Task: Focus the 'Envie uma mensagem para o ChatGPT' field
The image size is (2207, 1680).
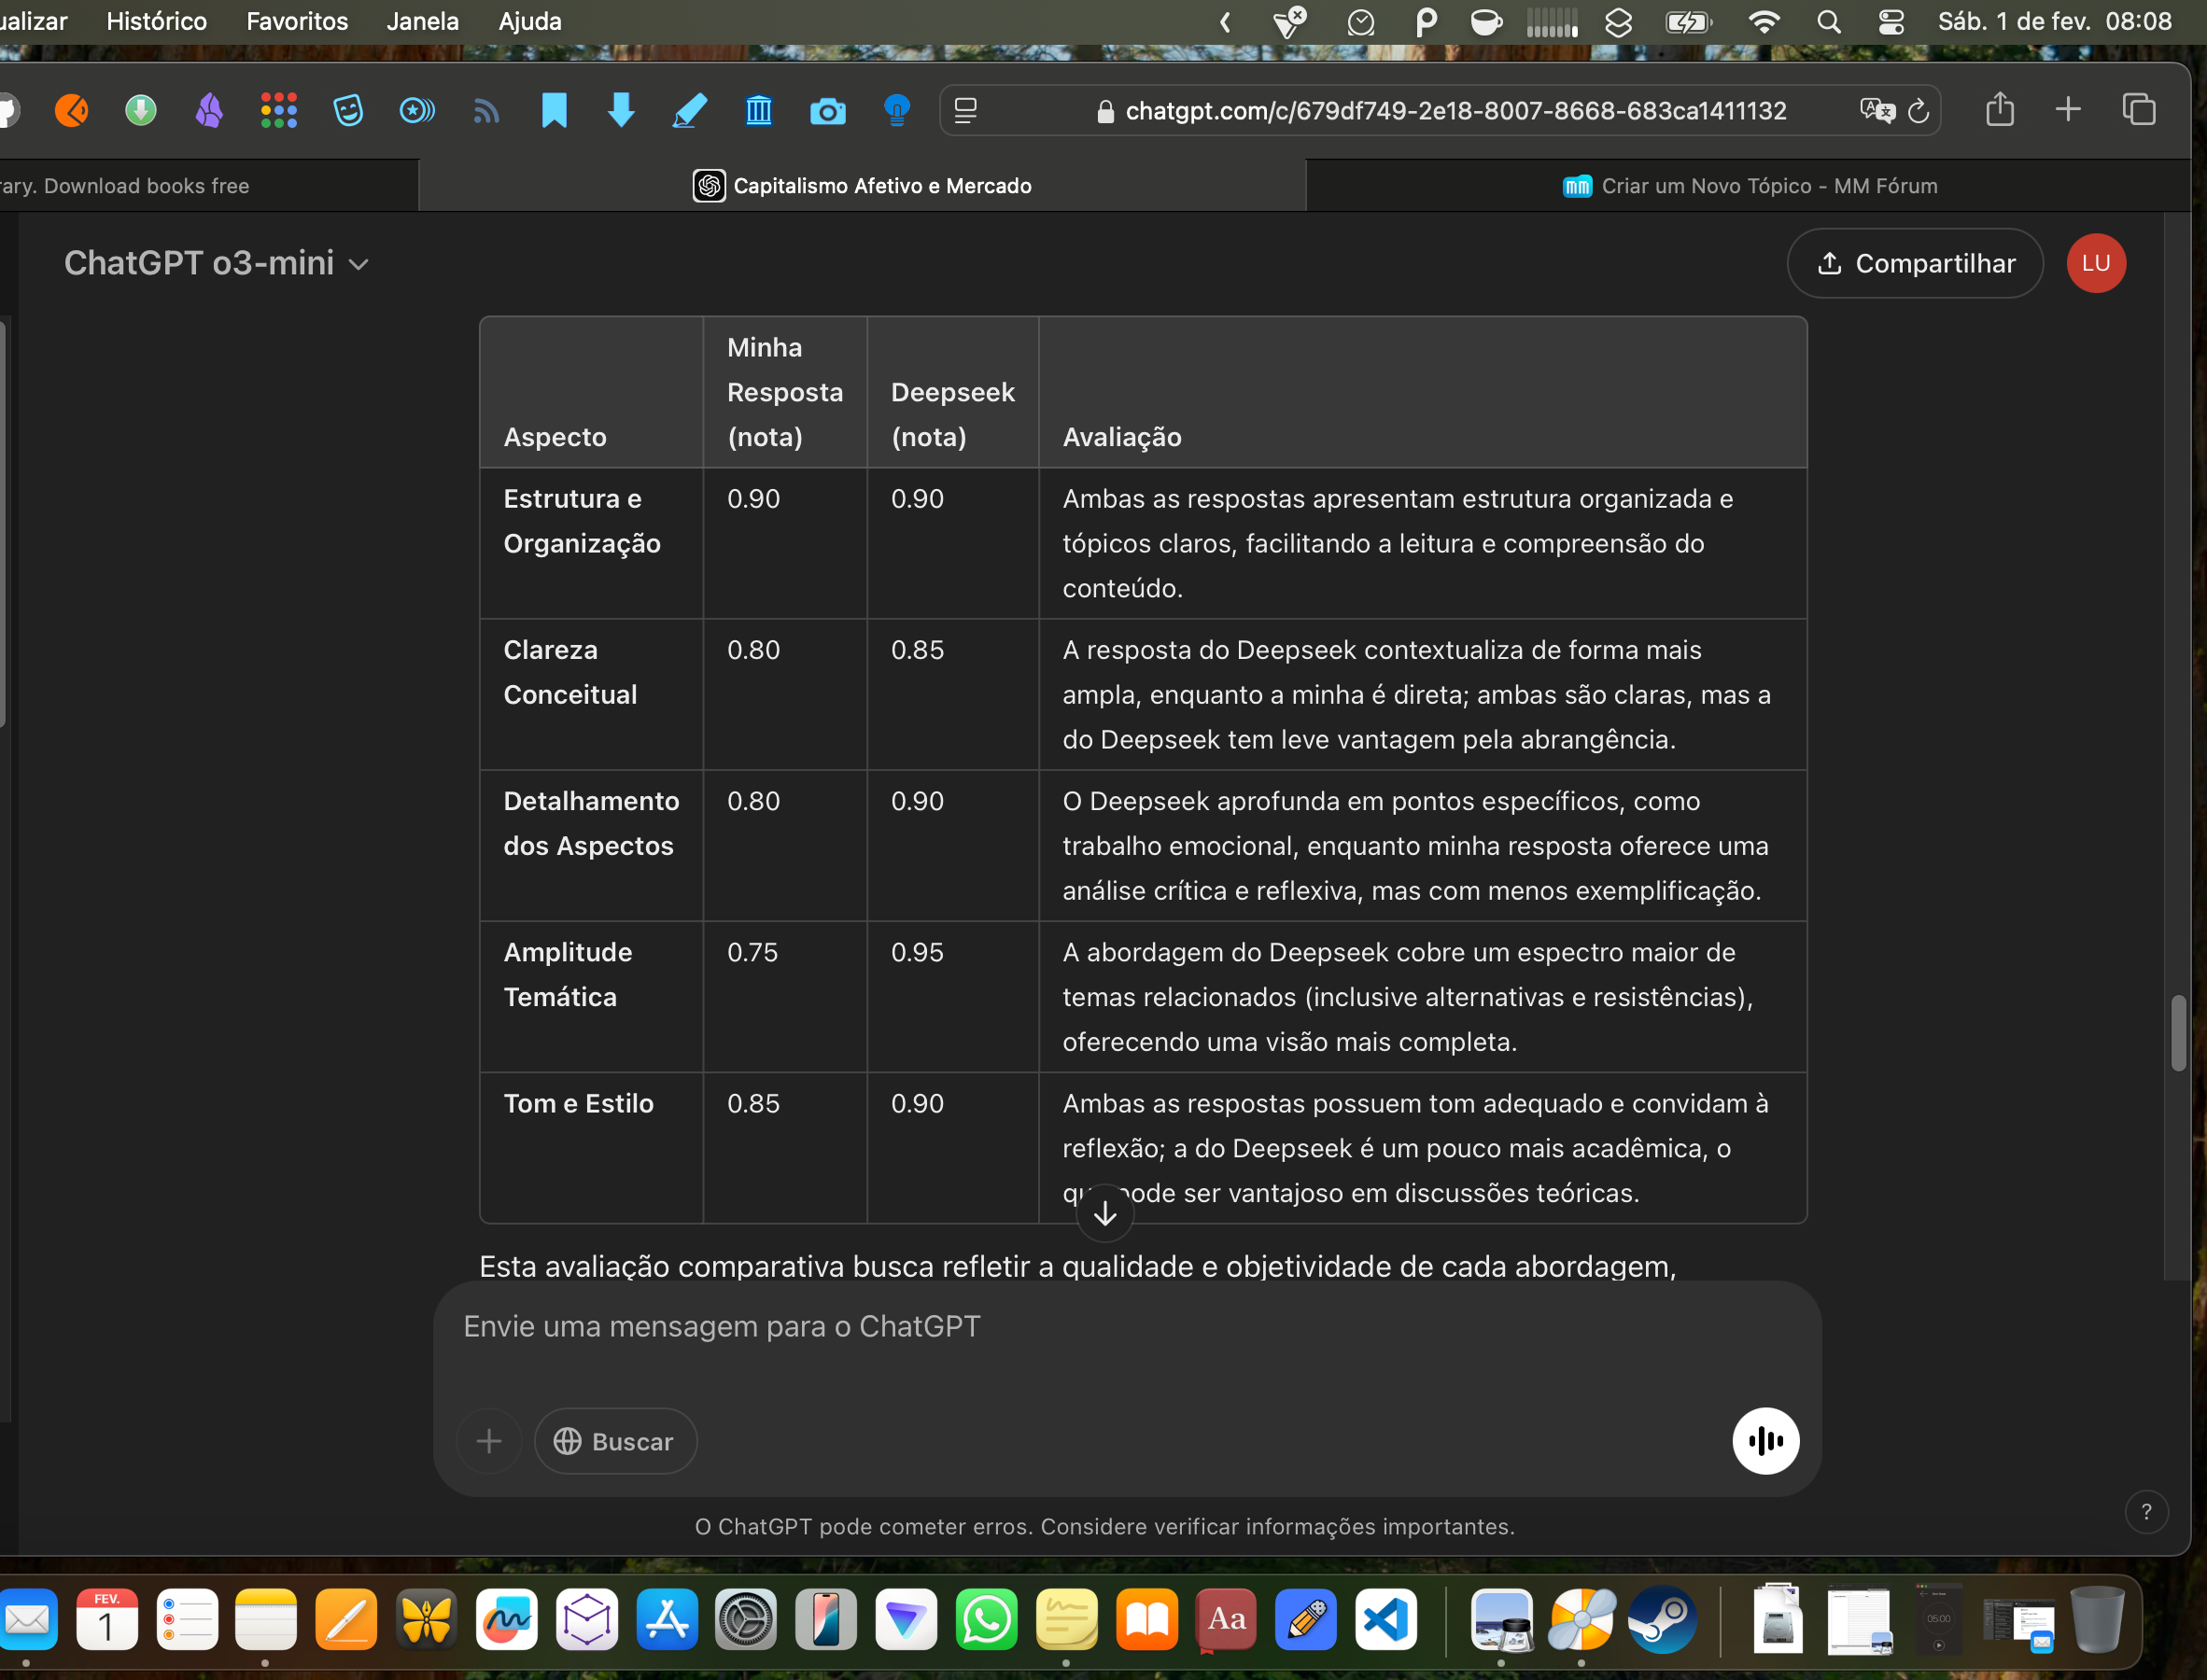Action: point(1127,1327)
